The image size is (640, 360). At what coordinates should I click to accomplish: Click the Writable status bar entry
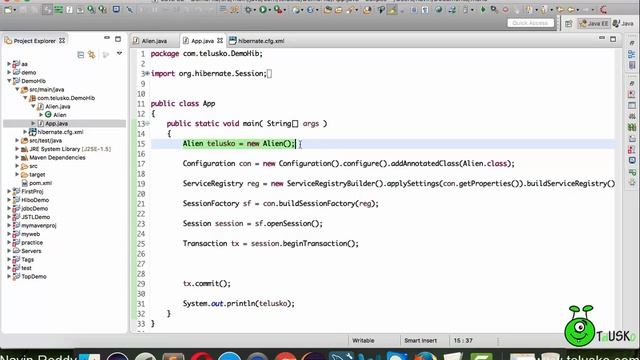pyautogui.click(x=363, y=340)
